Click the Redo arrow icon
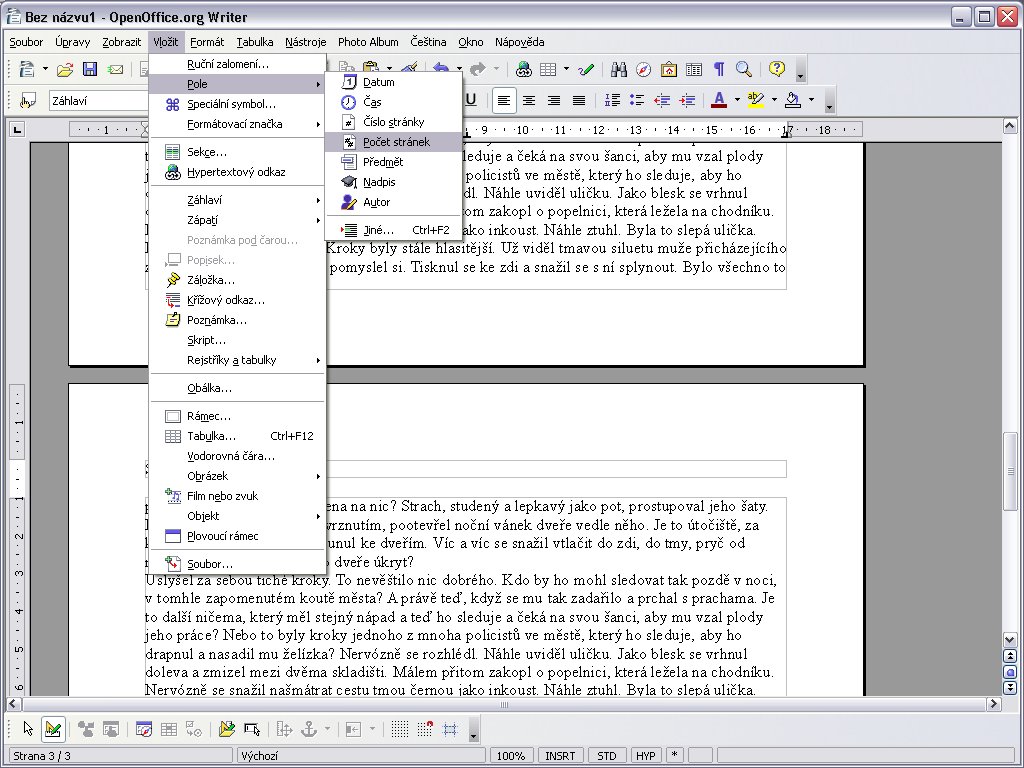This screenshot has width=1024, height=768. [478, 69]
